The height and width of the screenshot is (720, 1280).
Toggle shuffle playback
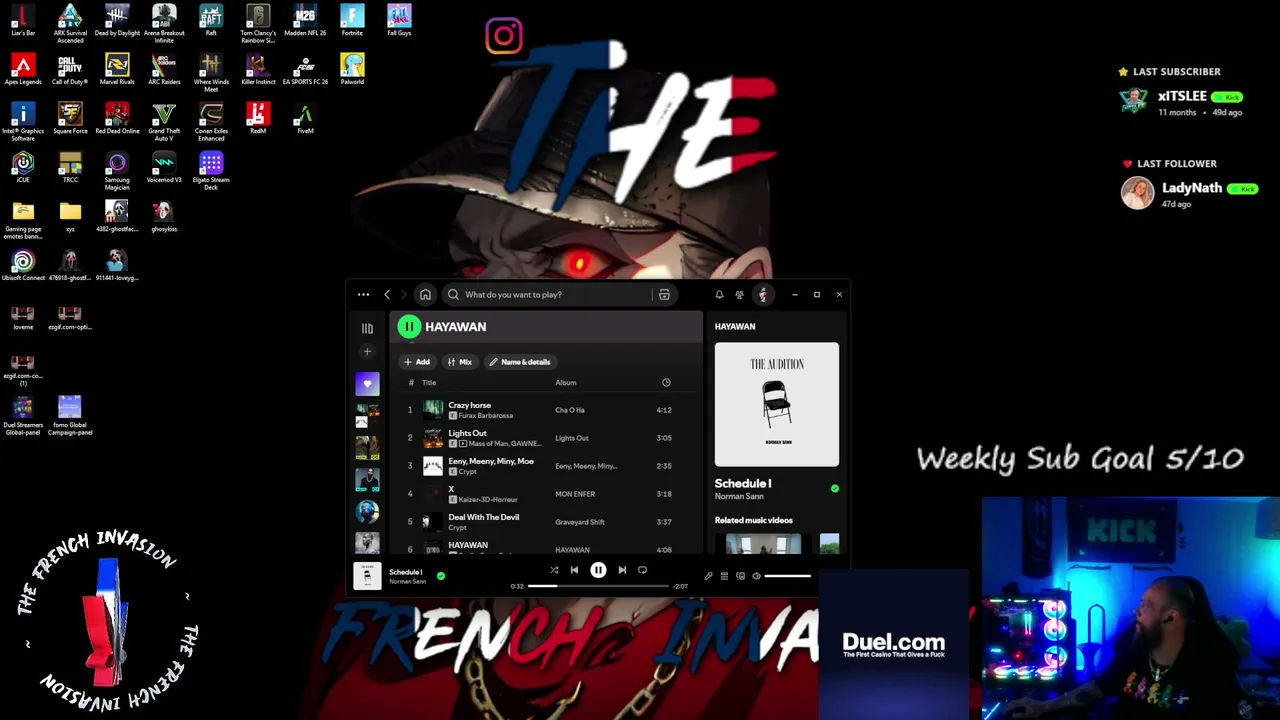point(554,571)
